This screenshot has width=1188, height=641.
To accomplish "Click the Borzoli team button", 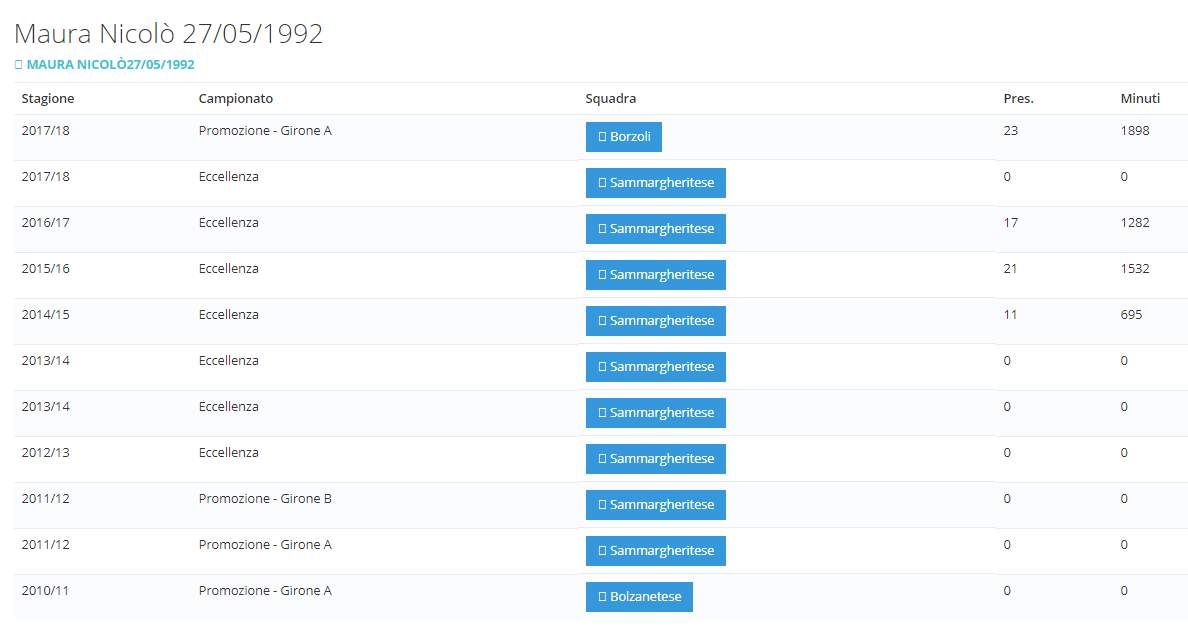I will click(x=623, y=137).
